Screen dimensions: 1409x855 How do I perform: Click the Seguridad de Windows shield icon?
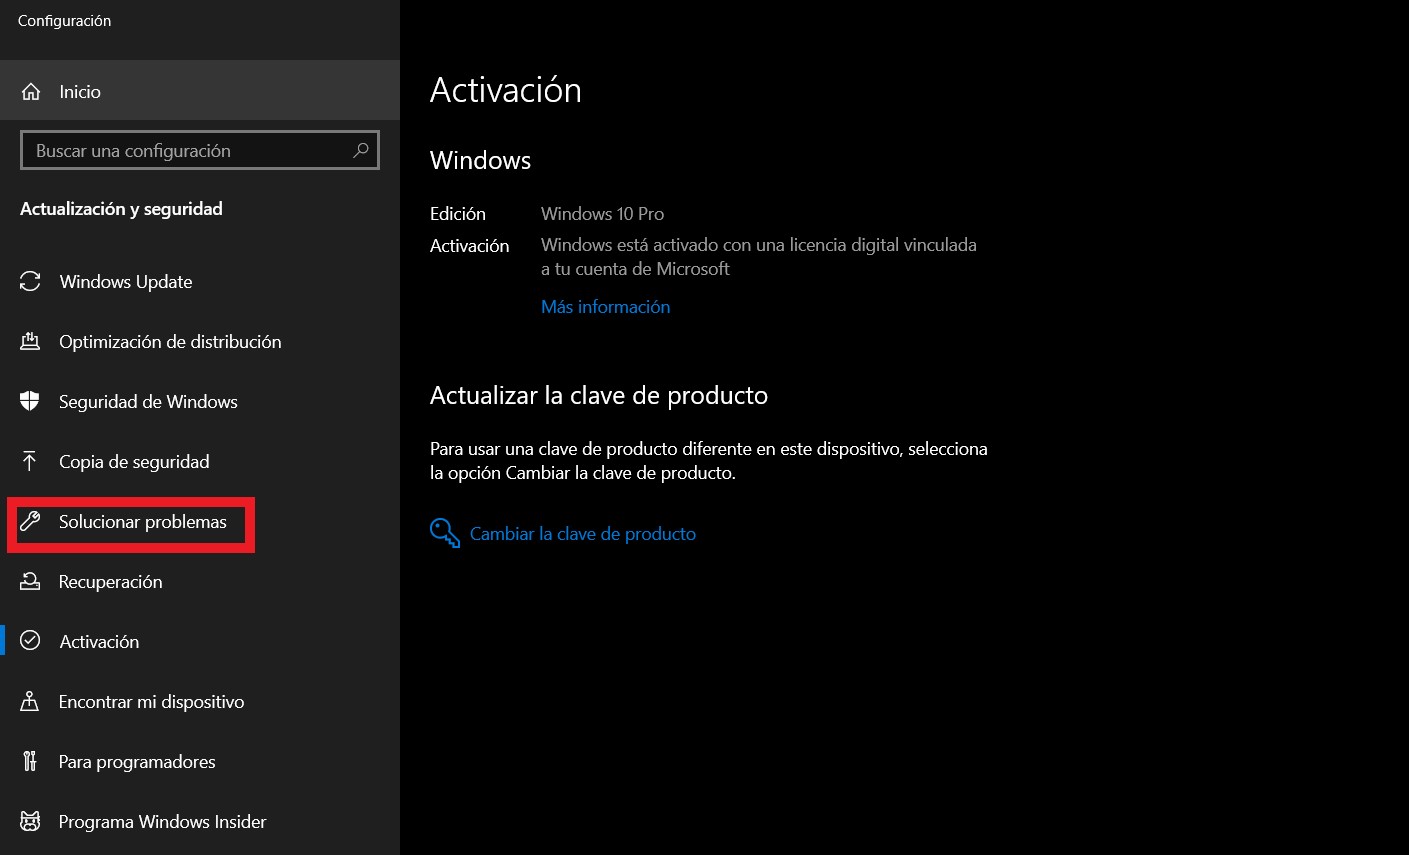pyautogui.click(x=30, y=402)
